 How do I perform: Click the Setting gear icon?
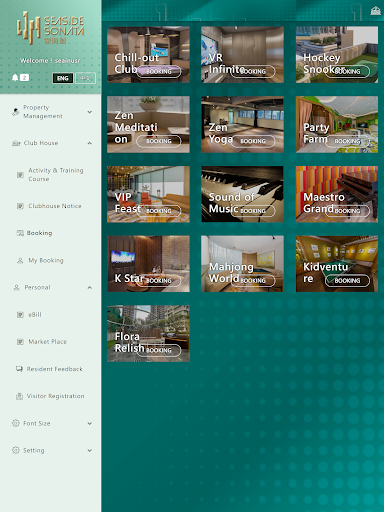(16, 450)
